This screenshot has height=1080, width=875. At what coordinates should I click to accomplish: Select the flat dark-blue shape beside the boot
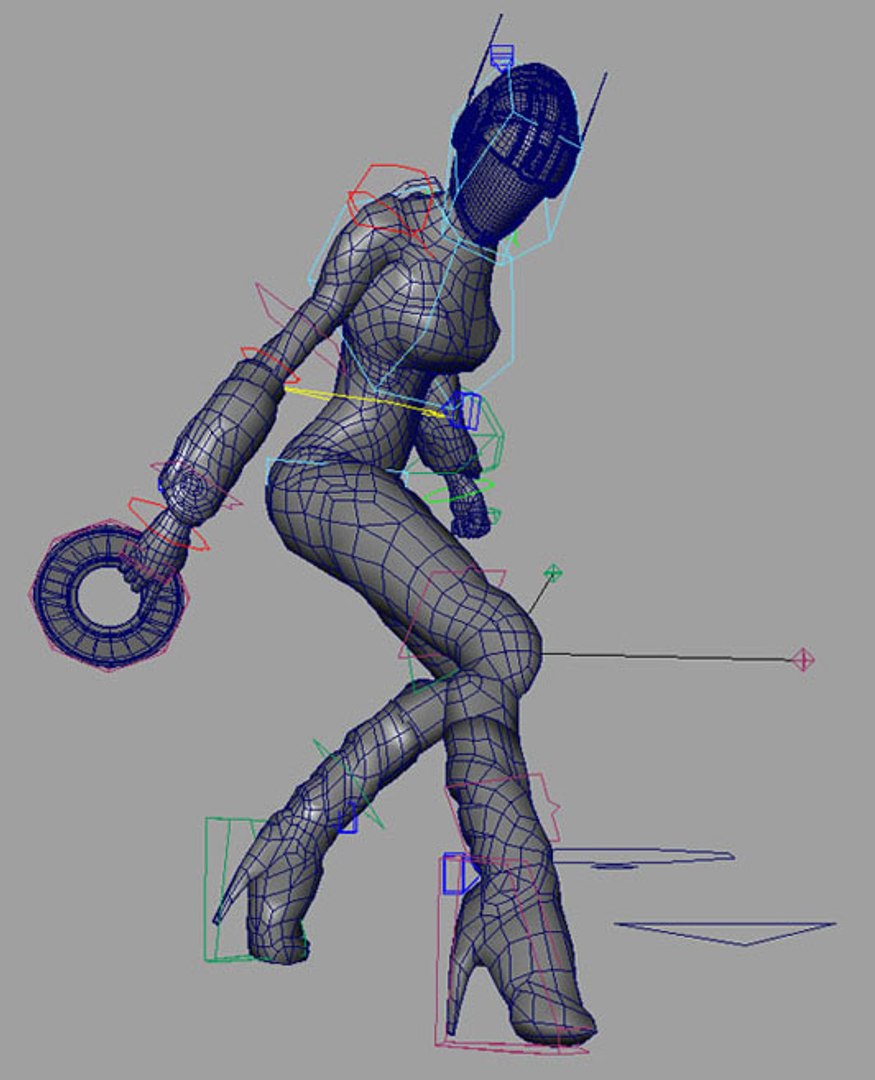click(644, 858)
